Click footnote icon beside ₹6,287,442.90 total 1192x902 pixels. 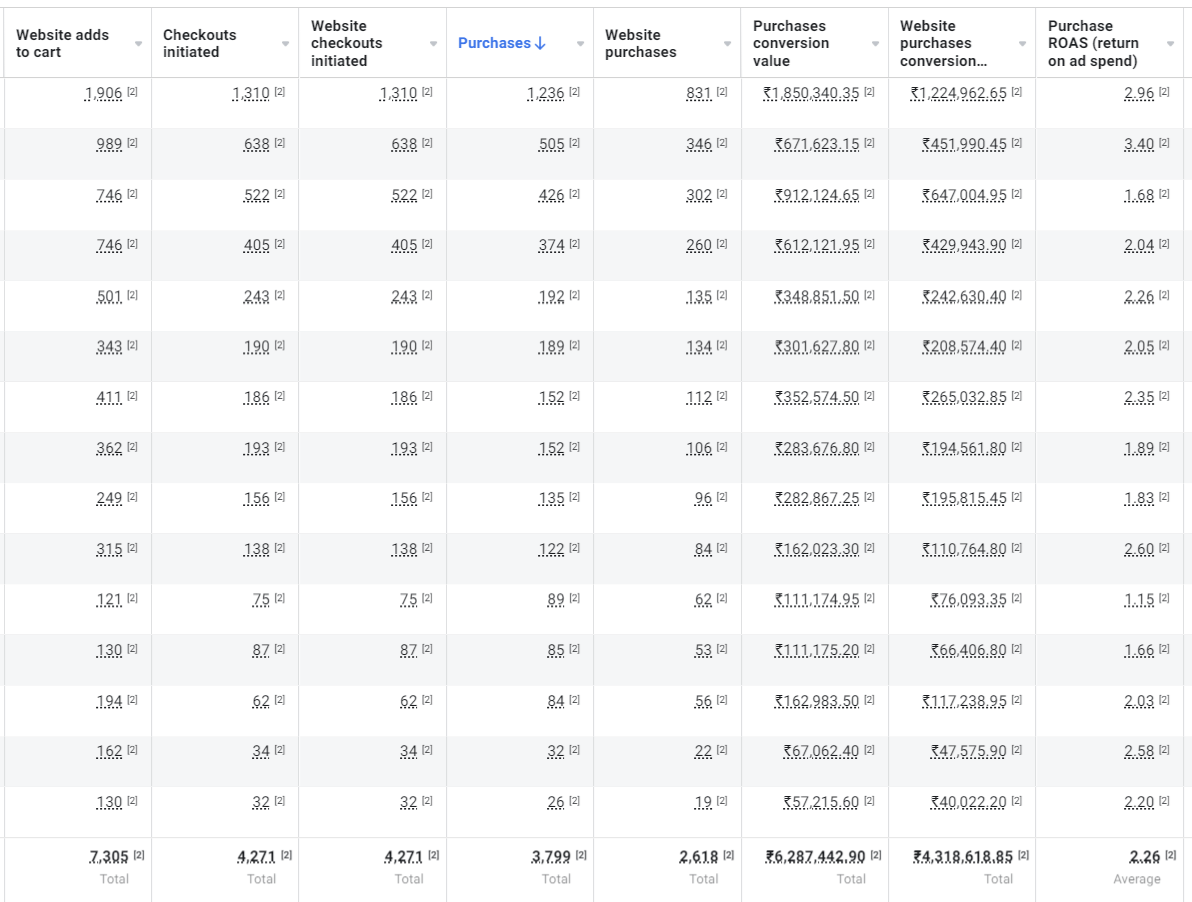click(x=876, y=855)
